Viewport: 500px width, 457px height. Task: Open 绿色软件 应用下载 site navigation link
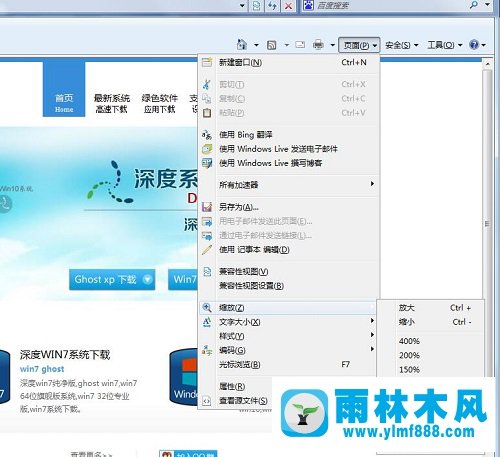(160, 103)
